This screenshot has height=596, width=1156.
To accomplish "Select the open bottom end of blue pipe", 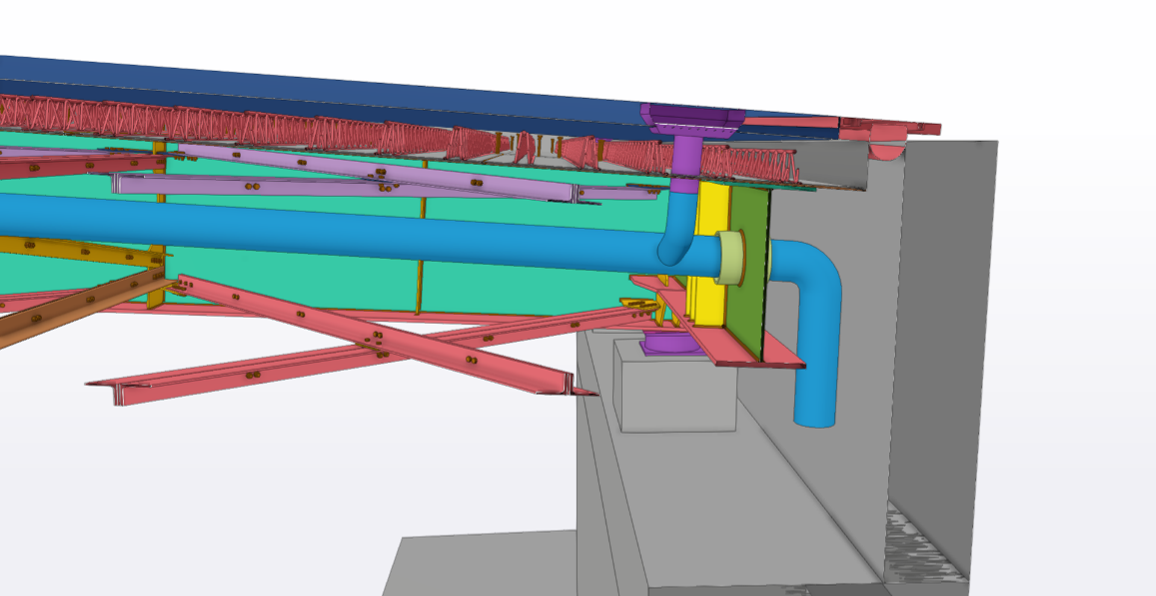I will [x=815, y=420].
